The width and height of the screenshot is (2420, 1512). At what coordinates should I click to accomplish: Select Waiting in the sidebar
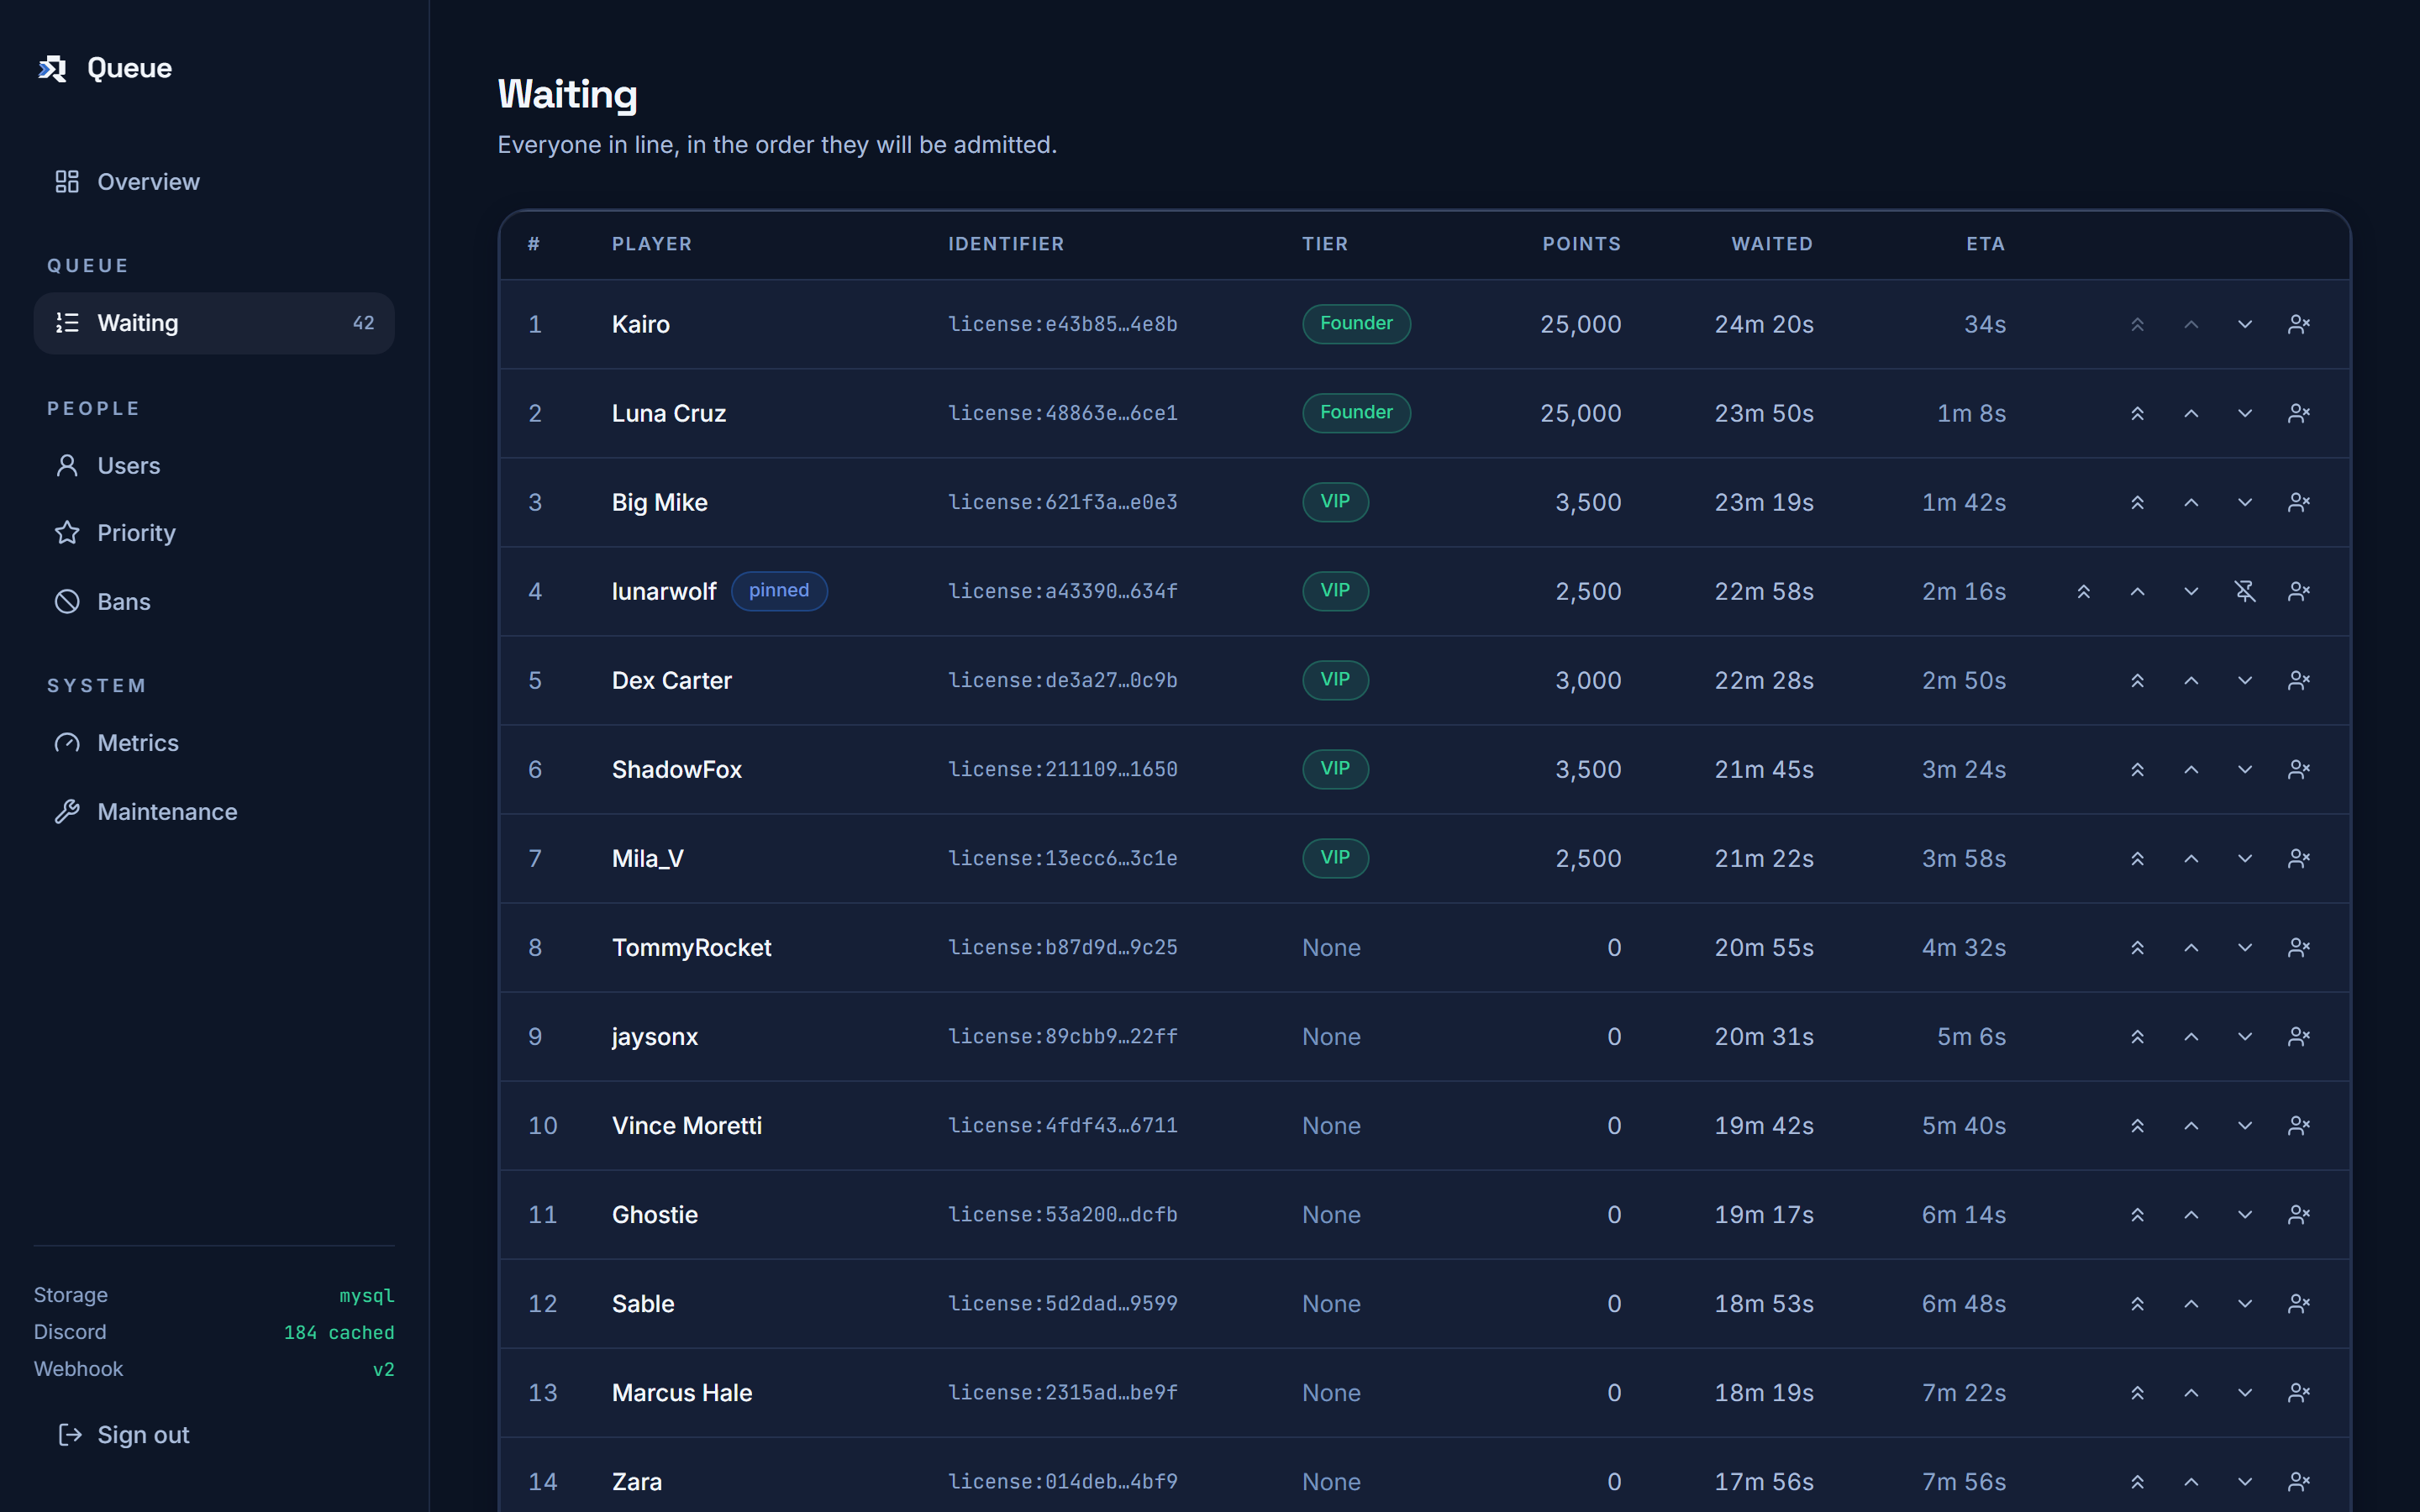[214, 323]
